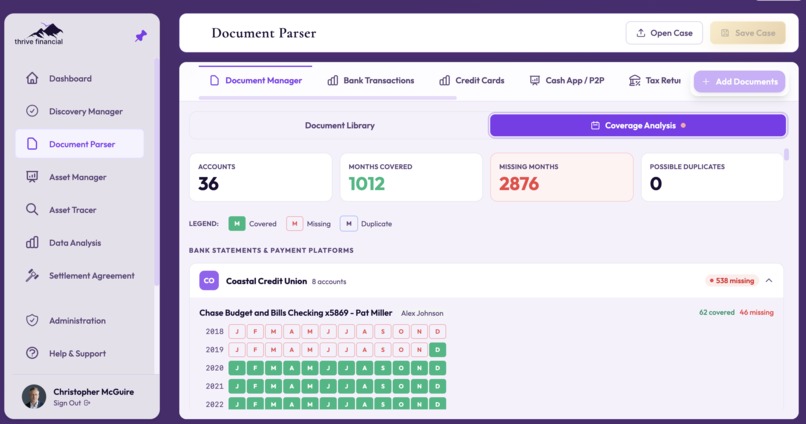The image size is (806, 424).
Task: Click the Help & Support question icon
Action: tap(32, 353)
